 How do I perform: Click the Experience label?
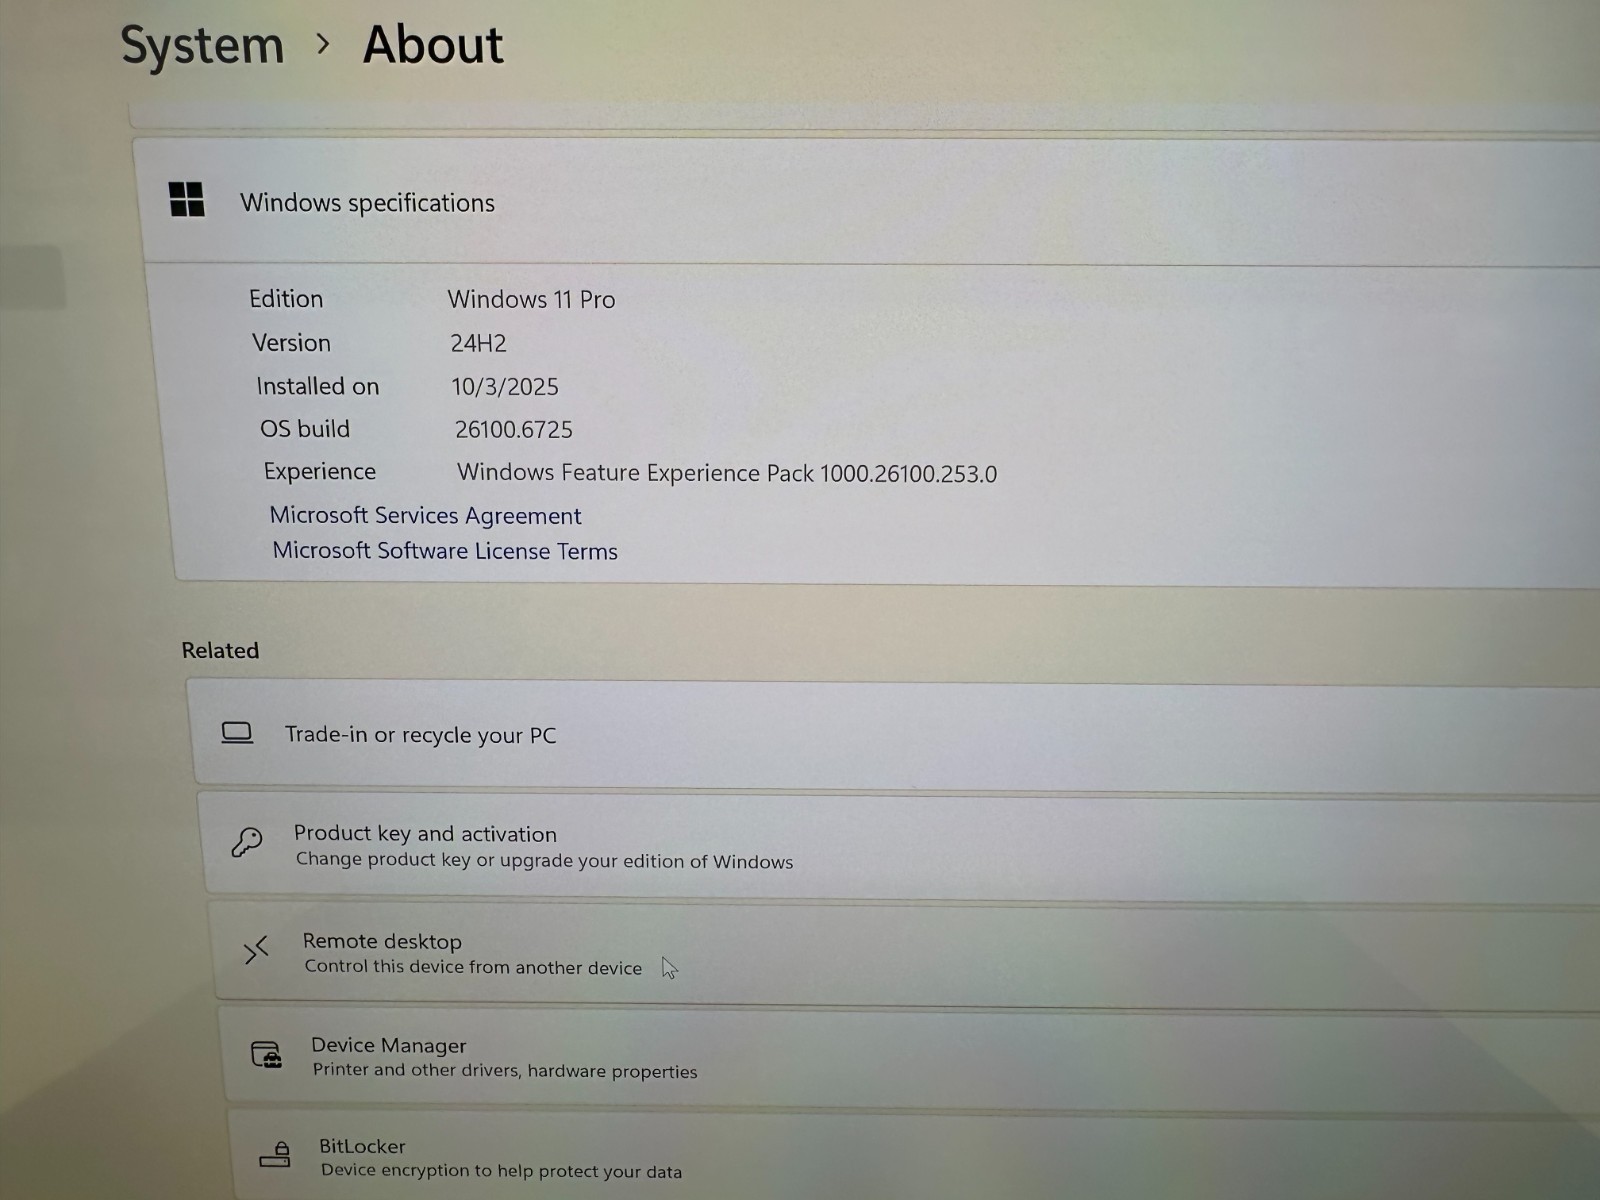coord(320,472)
